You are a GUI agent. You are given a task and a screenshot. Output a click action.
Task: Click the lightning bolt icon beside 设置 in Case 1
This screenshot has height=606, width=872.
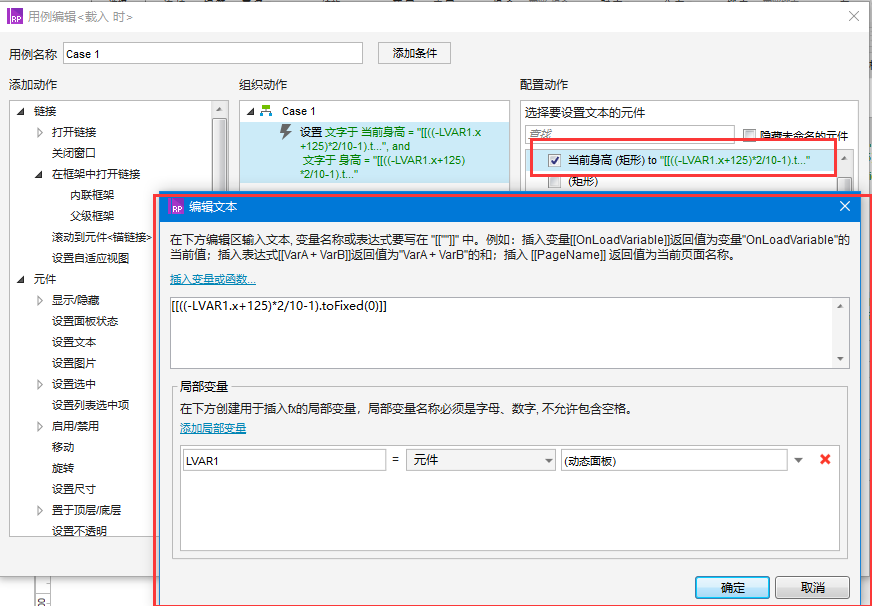(285, 133)
